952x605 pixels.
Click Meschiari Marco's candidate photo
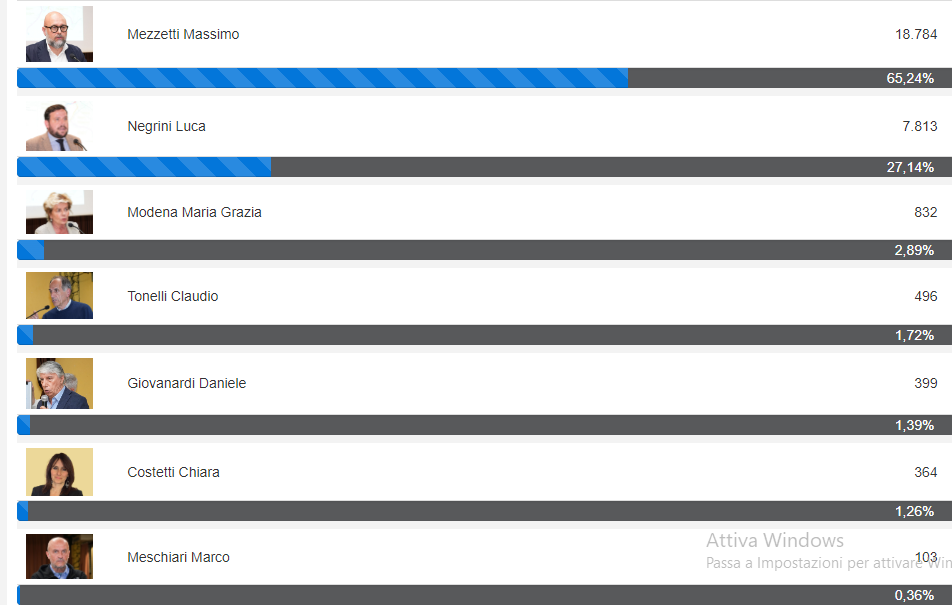[x=59, y=556]
